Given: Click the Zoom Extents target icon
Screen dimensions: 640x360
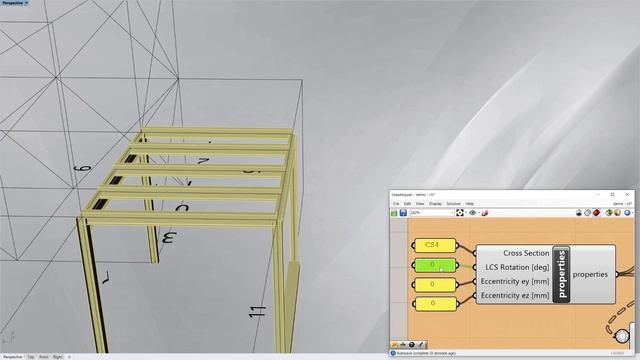Looking at the screenshot, I should pyautogui.click(x=460, y=213).
